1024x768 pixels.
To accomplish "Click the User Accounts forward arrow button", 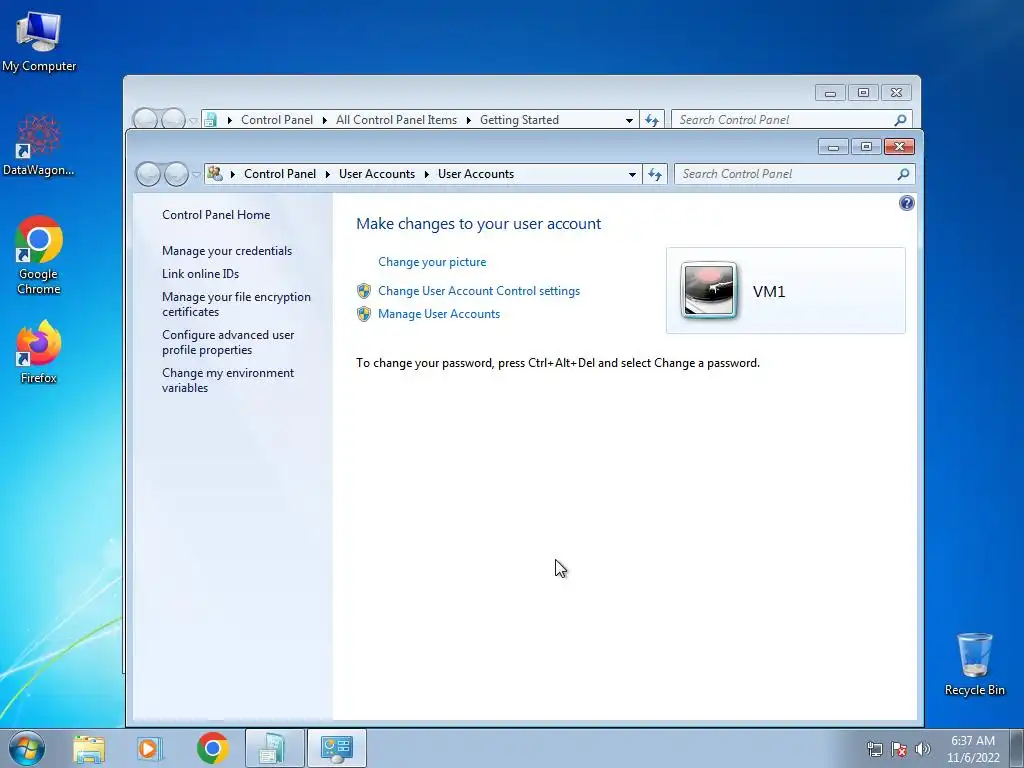I will tap(176, 174).
